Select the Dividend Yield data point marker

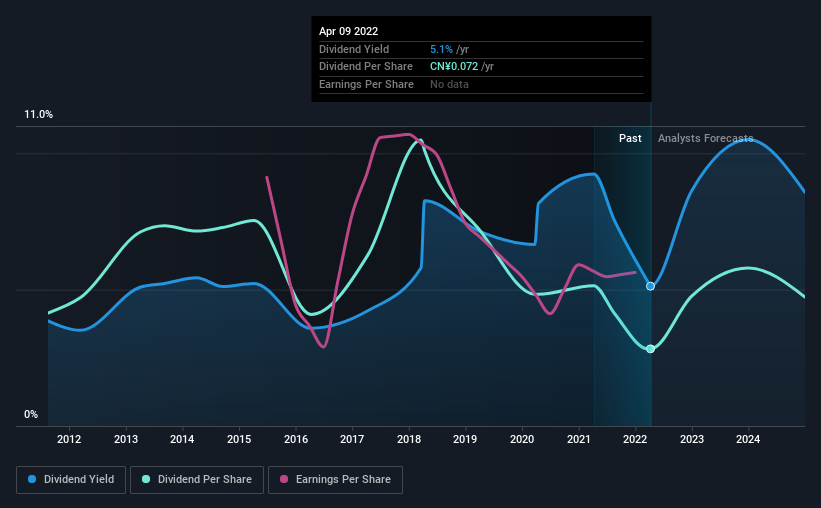click(650, 286)
